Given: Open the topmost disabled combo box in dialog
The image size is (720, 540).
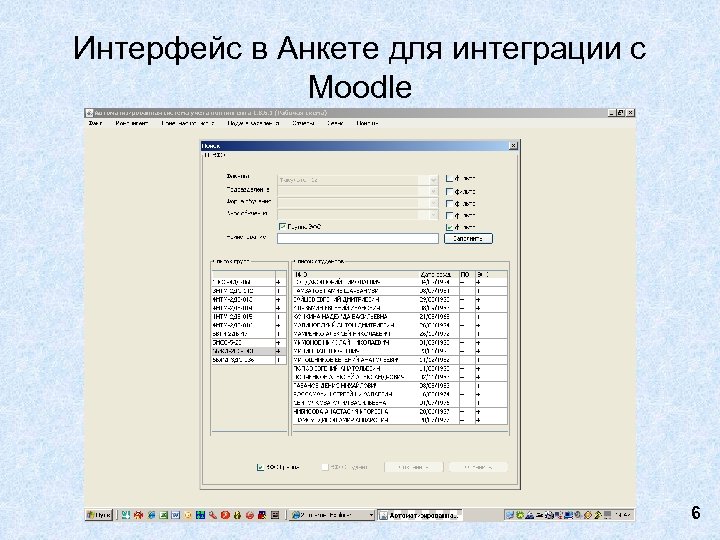Looking at the screenshot, I should tap(357, 180).
